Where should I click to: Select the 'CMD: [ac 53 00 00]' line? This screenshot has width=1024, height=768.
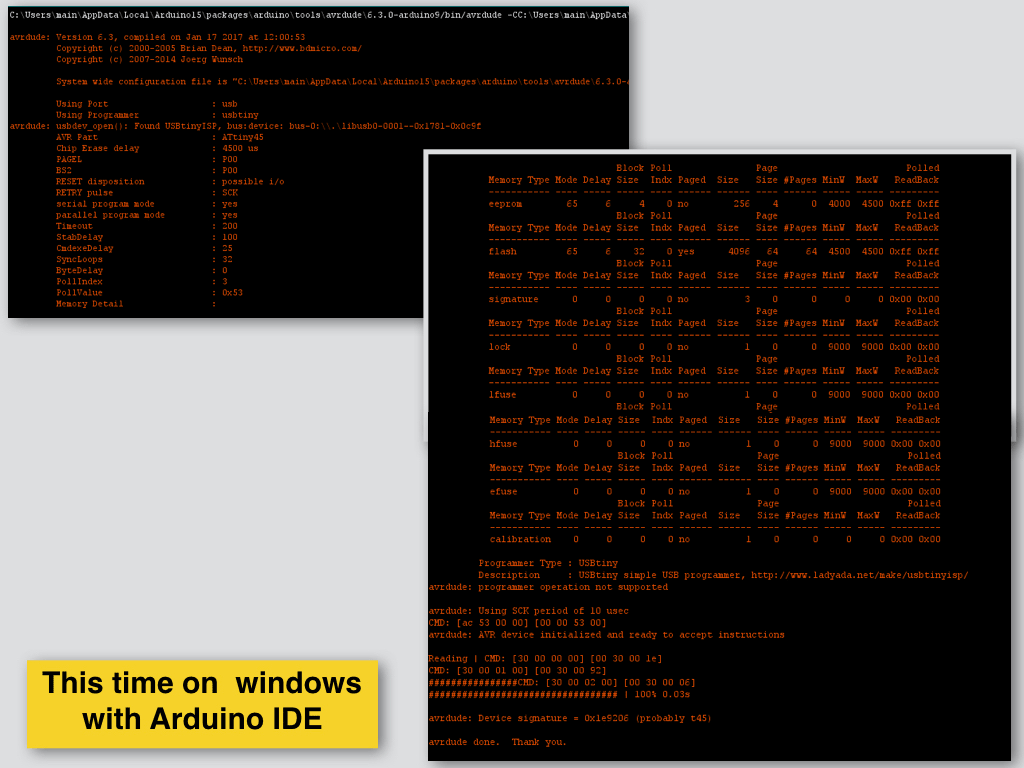[x=517, y=623]
